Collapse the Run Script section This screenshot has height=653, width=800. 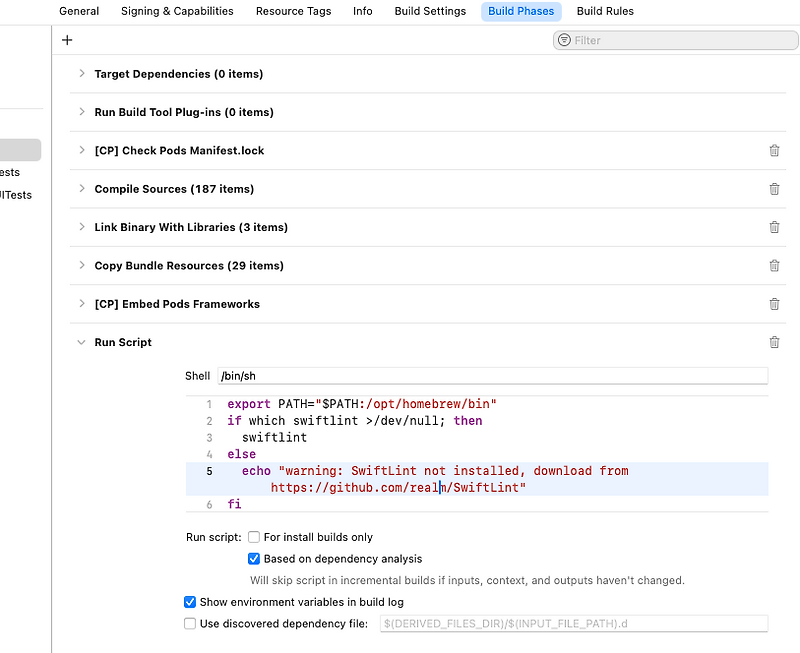(x=82, y=342)
